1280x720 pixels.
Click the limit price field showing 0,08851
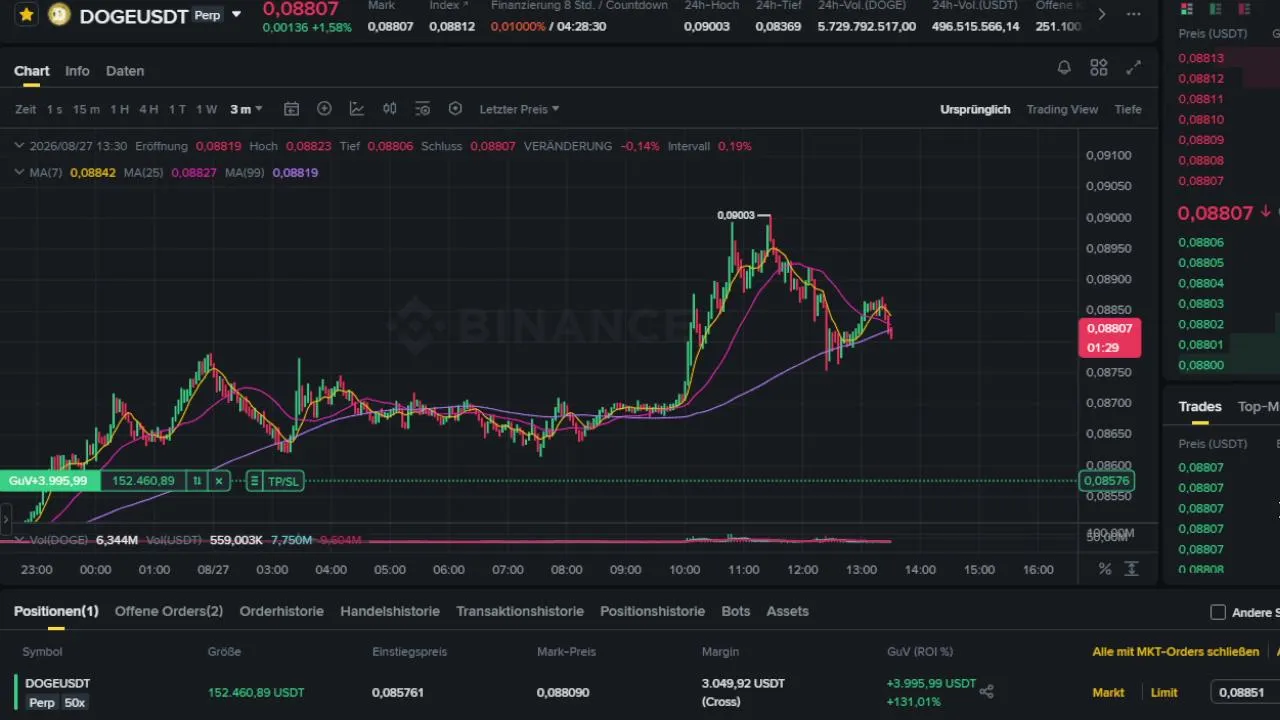(x=1245, y=692)
